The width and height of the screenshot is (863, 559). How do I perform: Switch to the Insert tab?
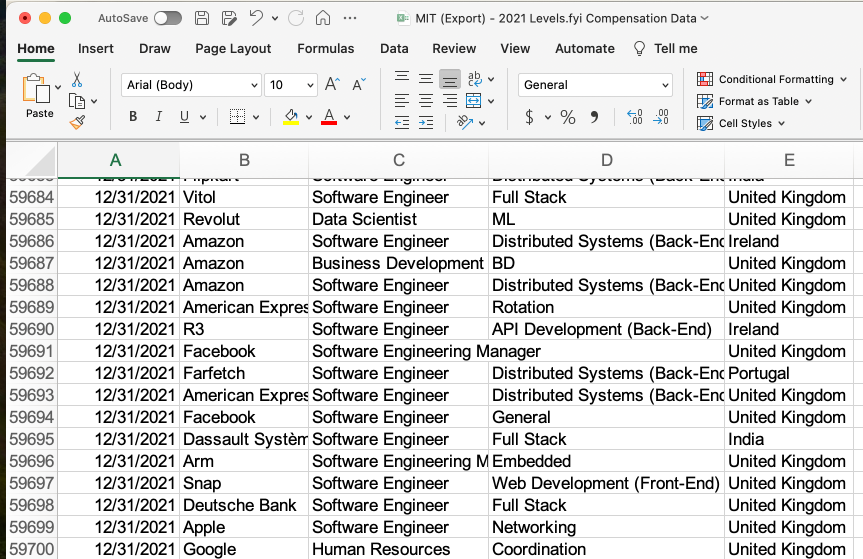96,48
